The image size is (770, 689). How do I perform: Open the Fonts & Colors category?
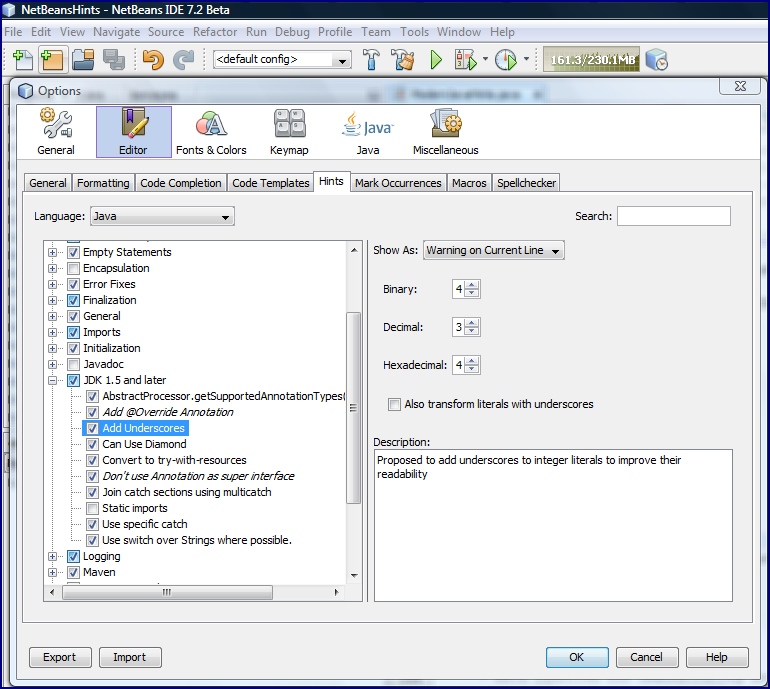211,132
